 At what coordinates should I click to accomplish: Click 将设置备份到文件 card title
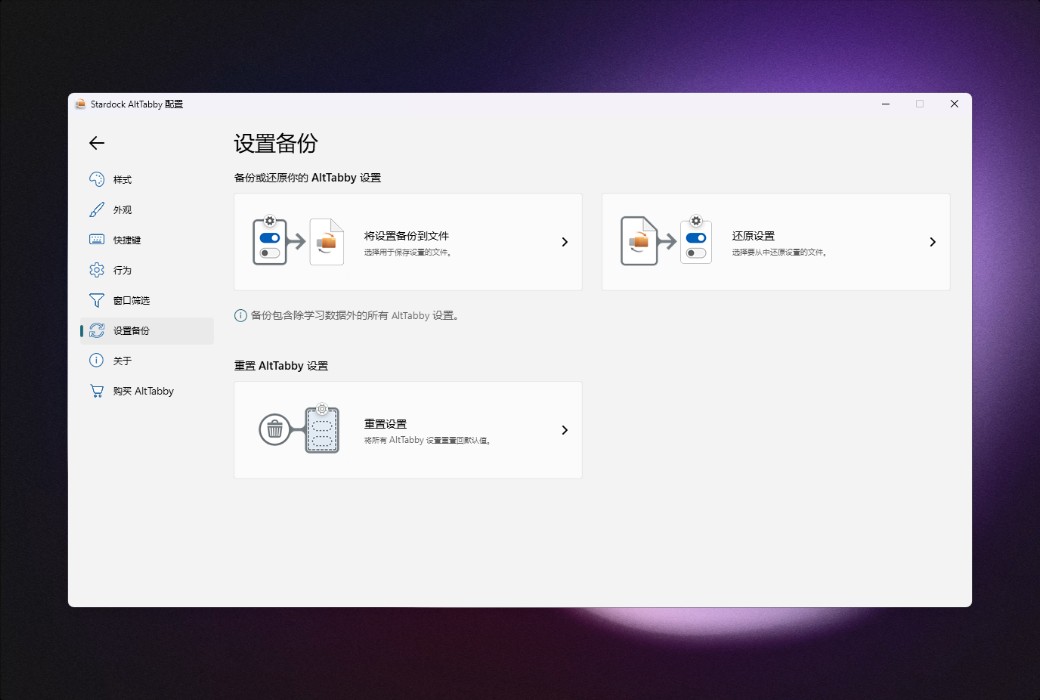[406, 236]
